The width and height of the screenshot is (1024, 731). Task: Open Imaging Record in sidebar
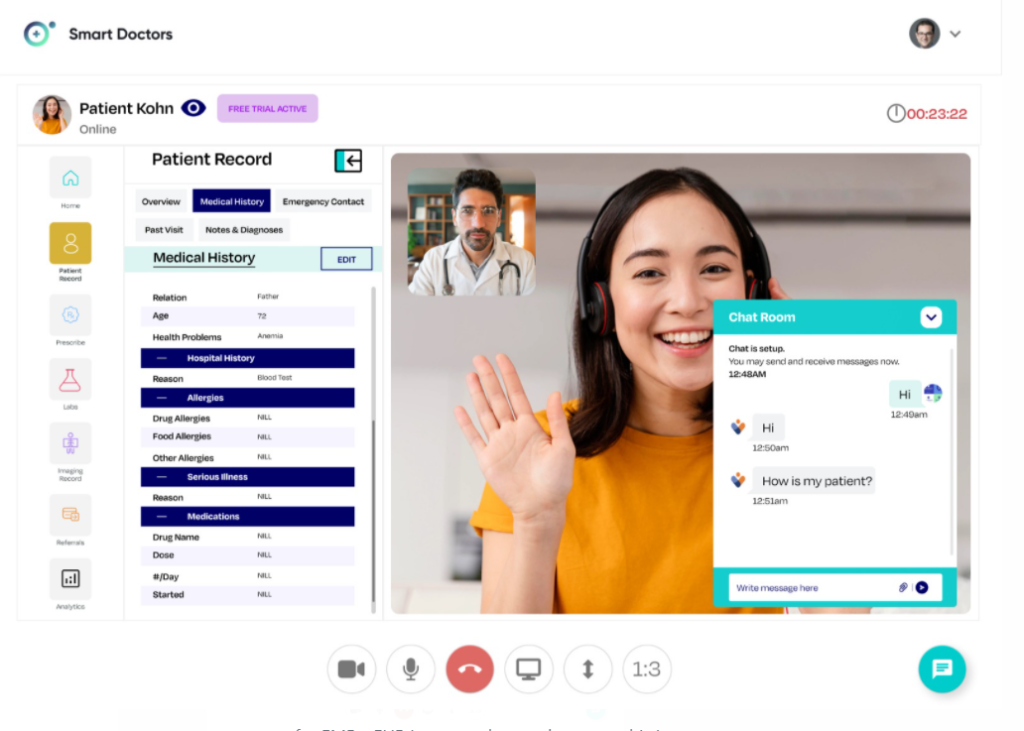[70, 443]
